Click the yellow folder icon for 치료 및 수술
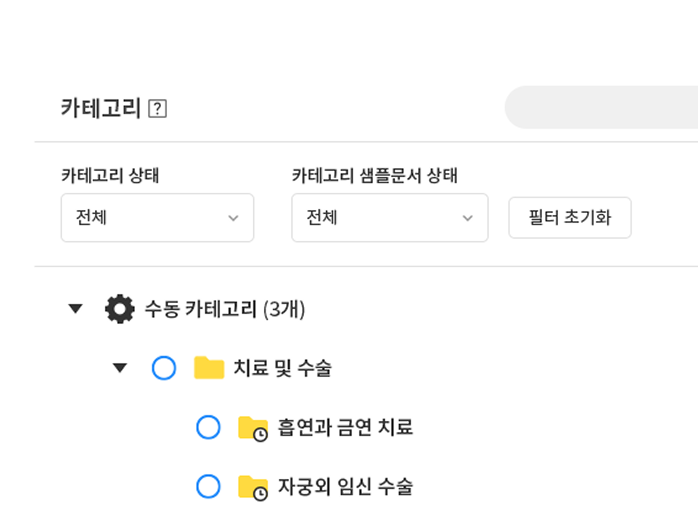 [209, 368]
